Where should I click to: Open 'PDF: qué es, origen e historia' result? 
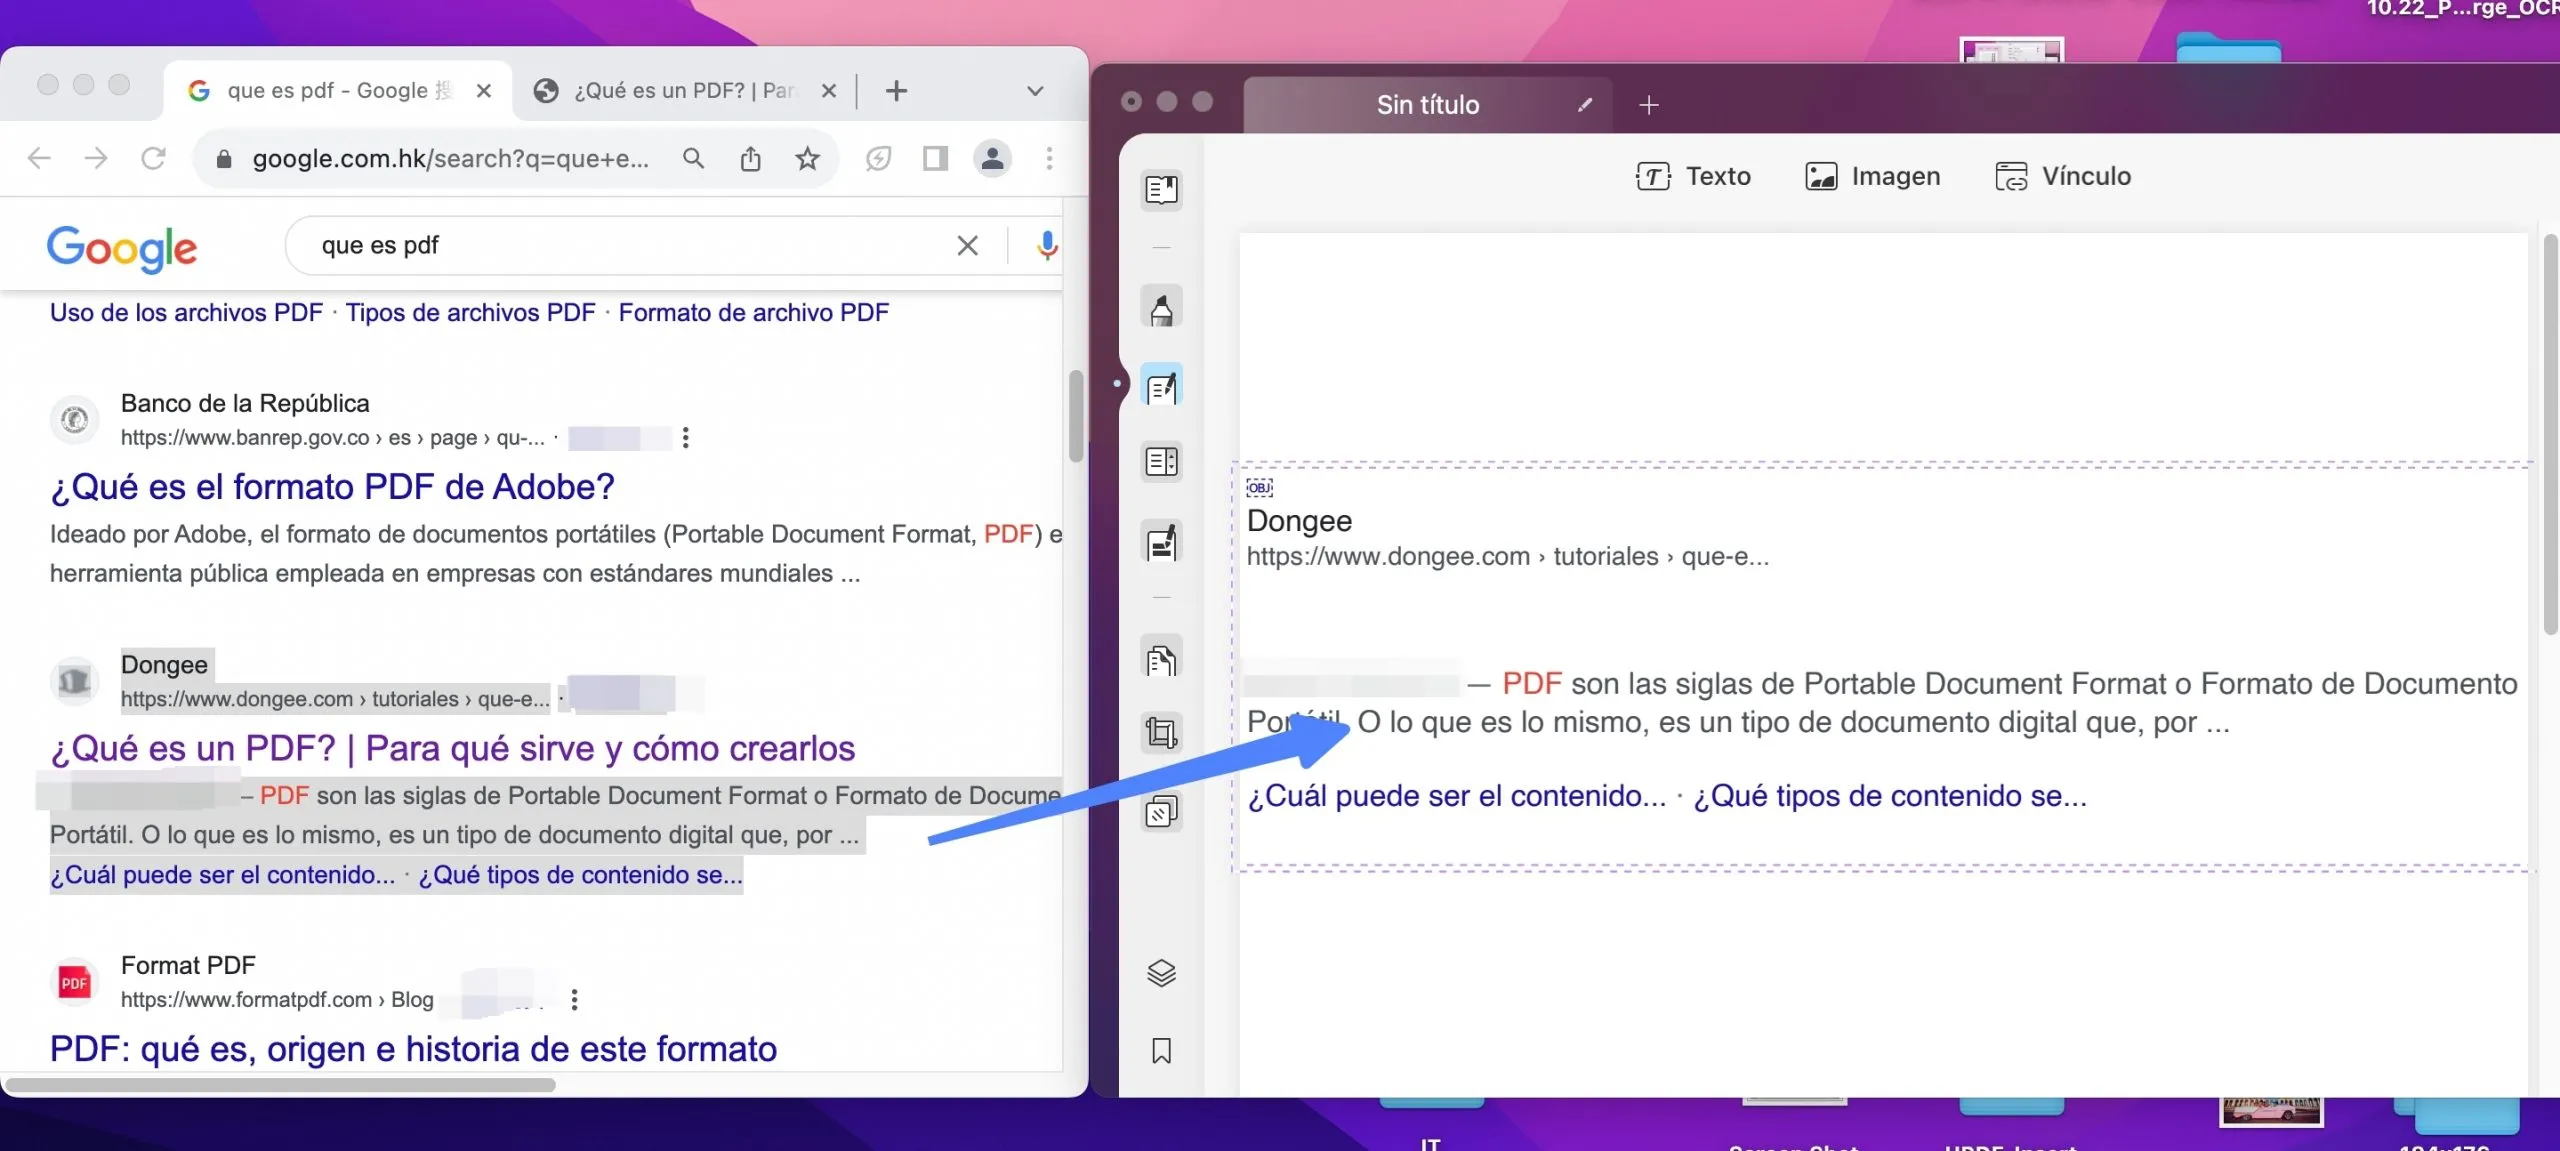413,1048
